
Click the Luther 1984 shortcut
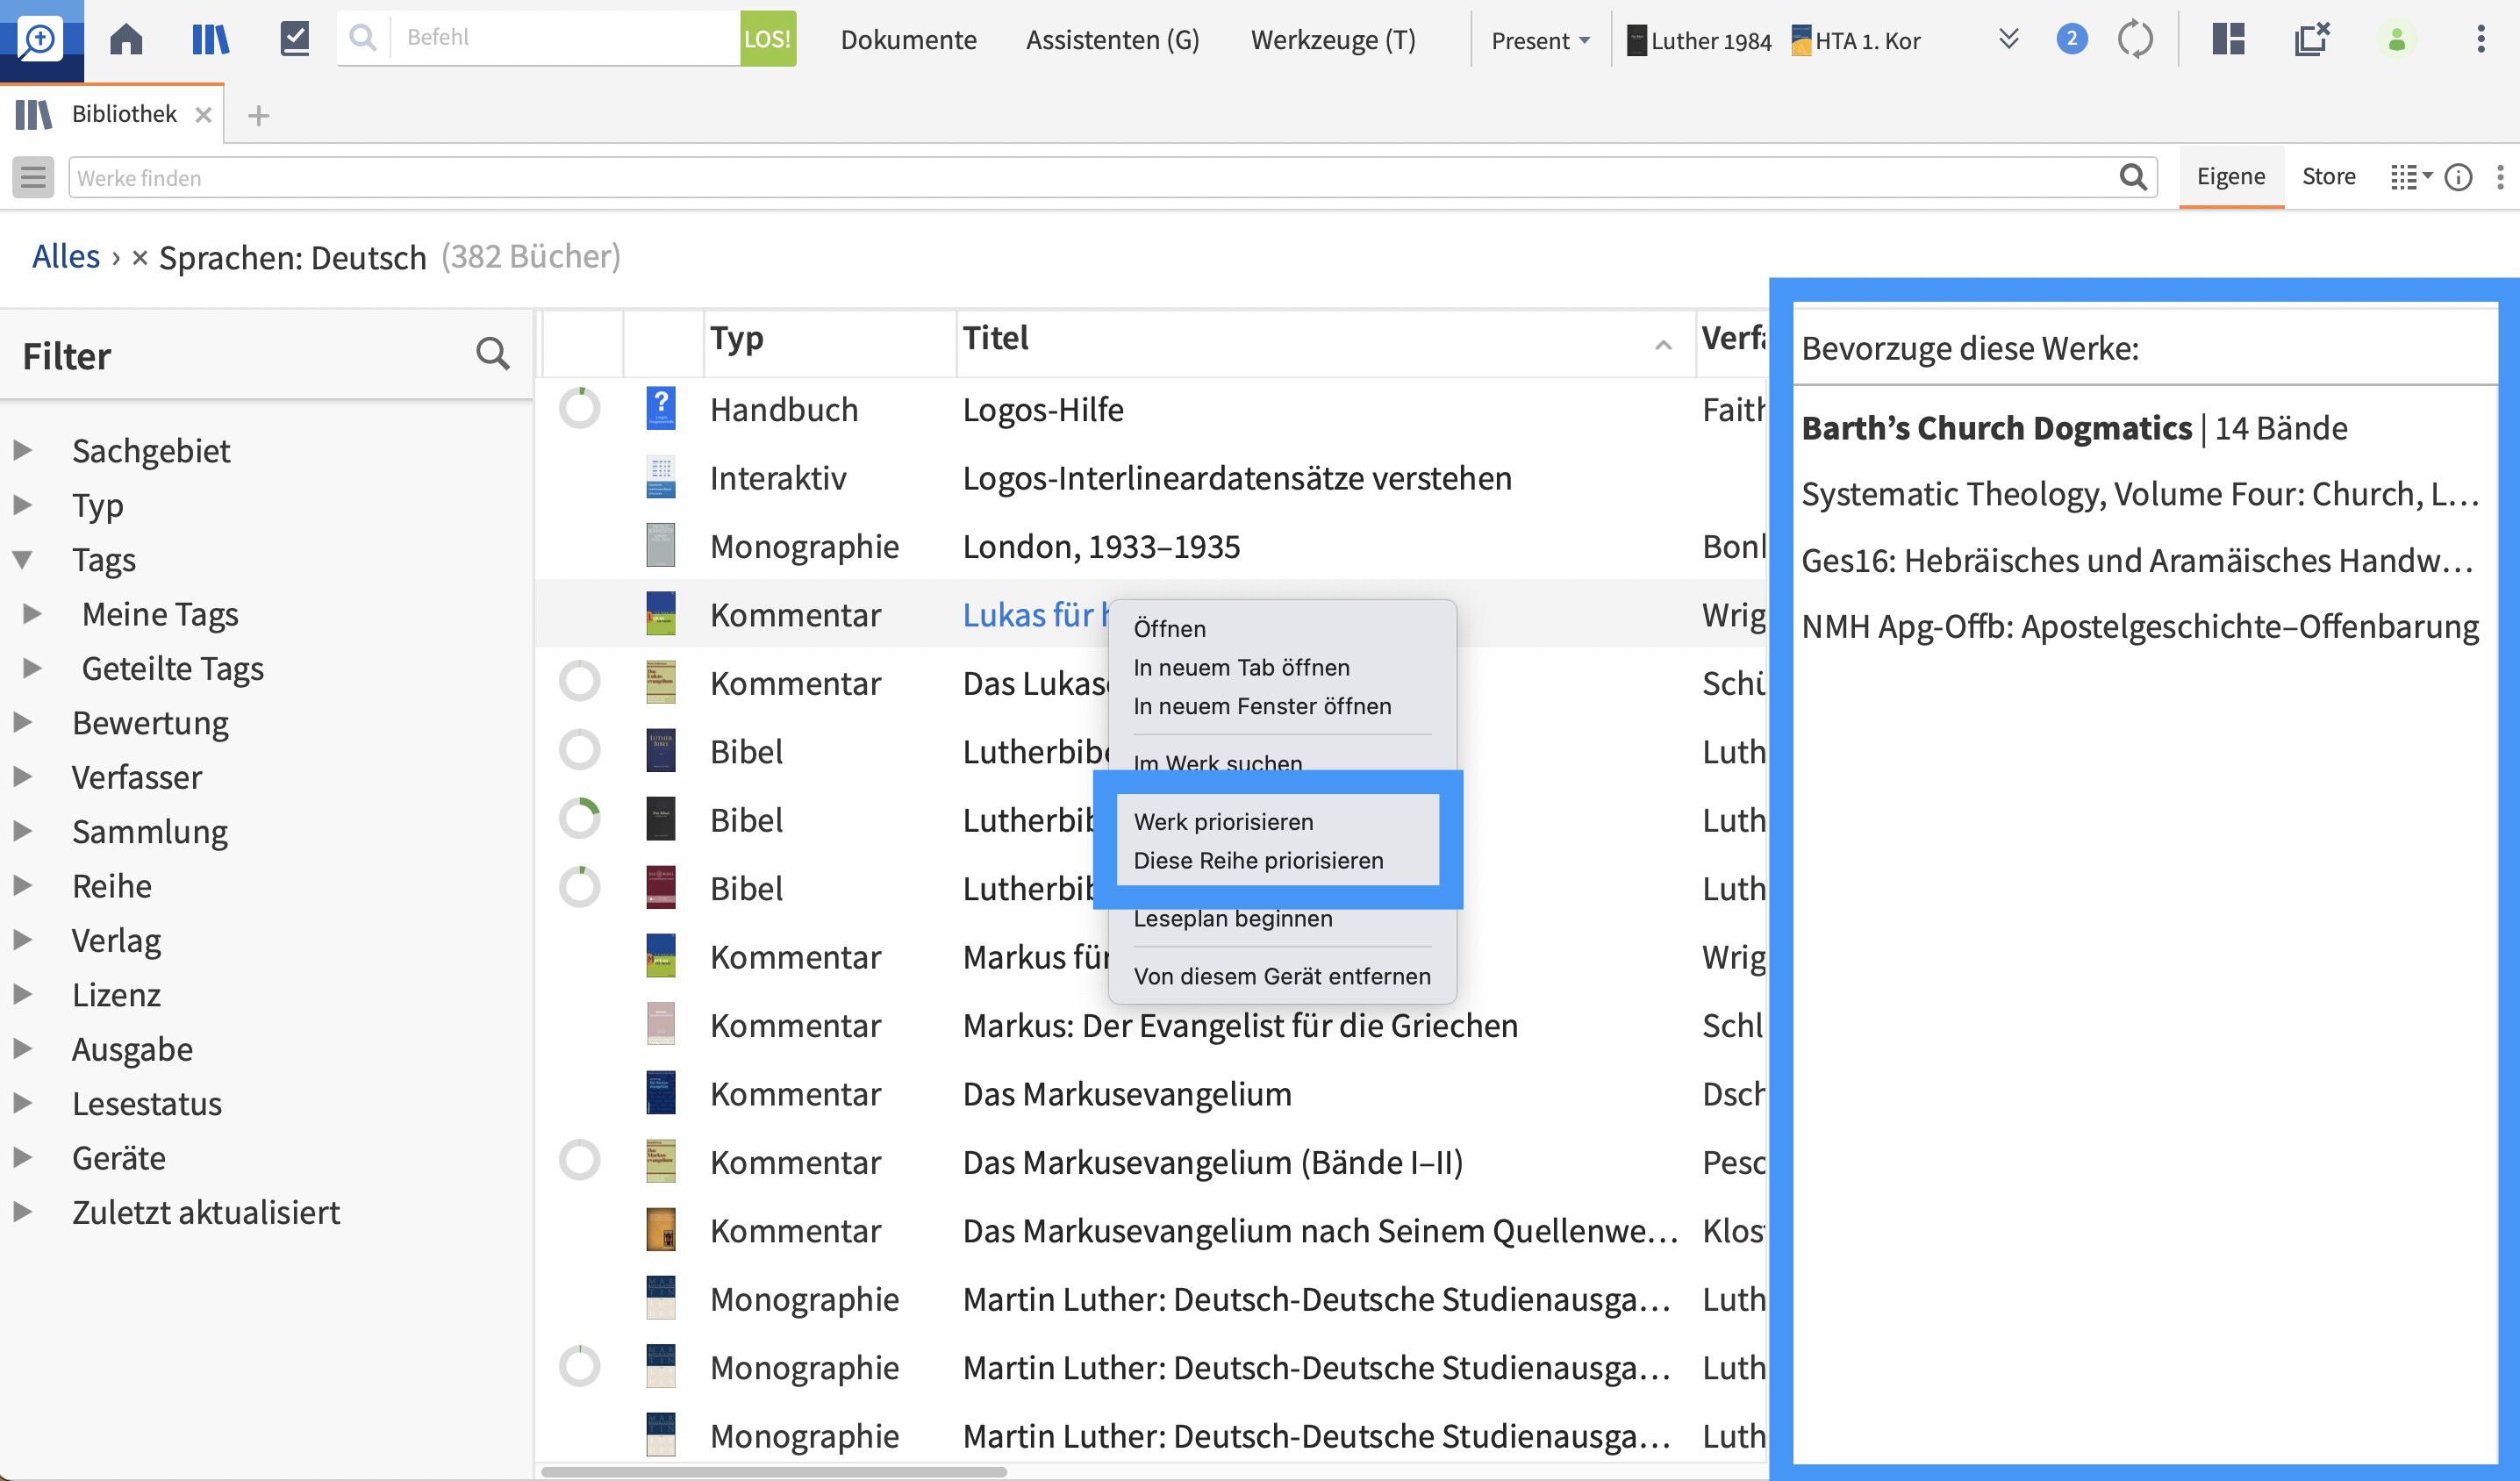1698,40
